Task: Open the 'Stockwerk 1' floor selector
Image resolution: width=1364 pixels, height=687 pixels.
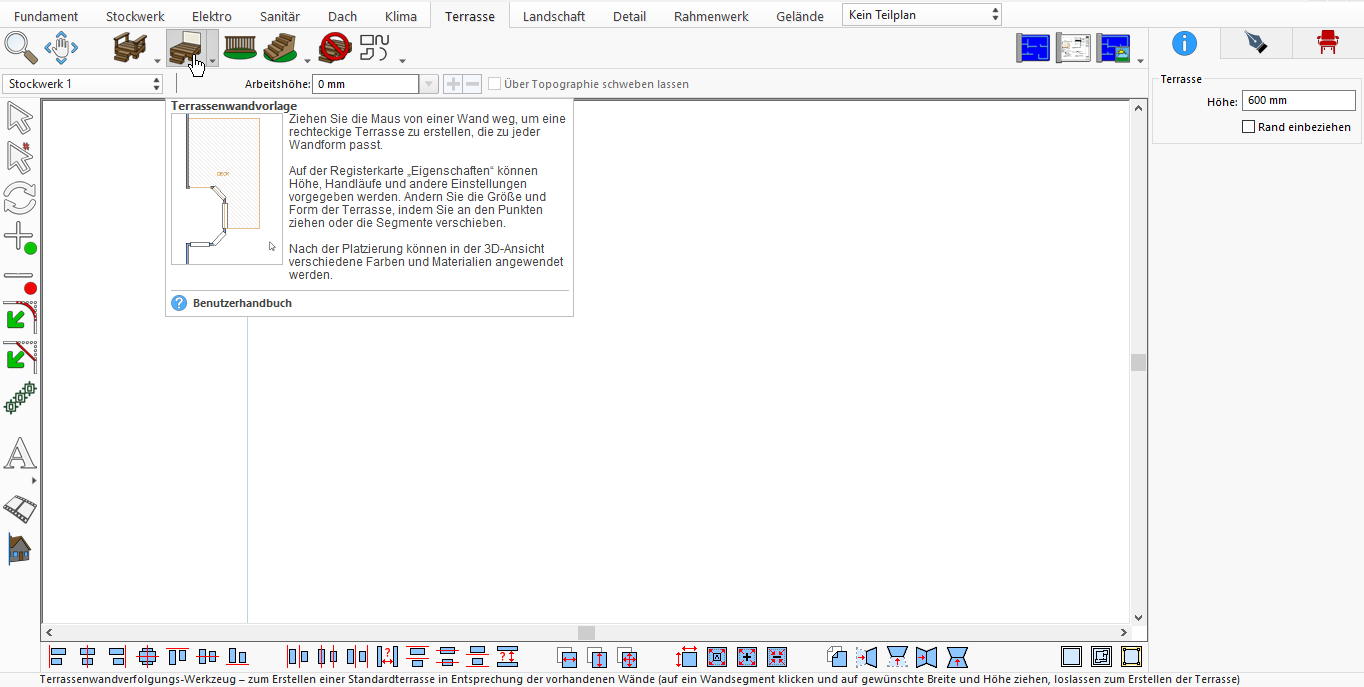Action: pos(83,84)
